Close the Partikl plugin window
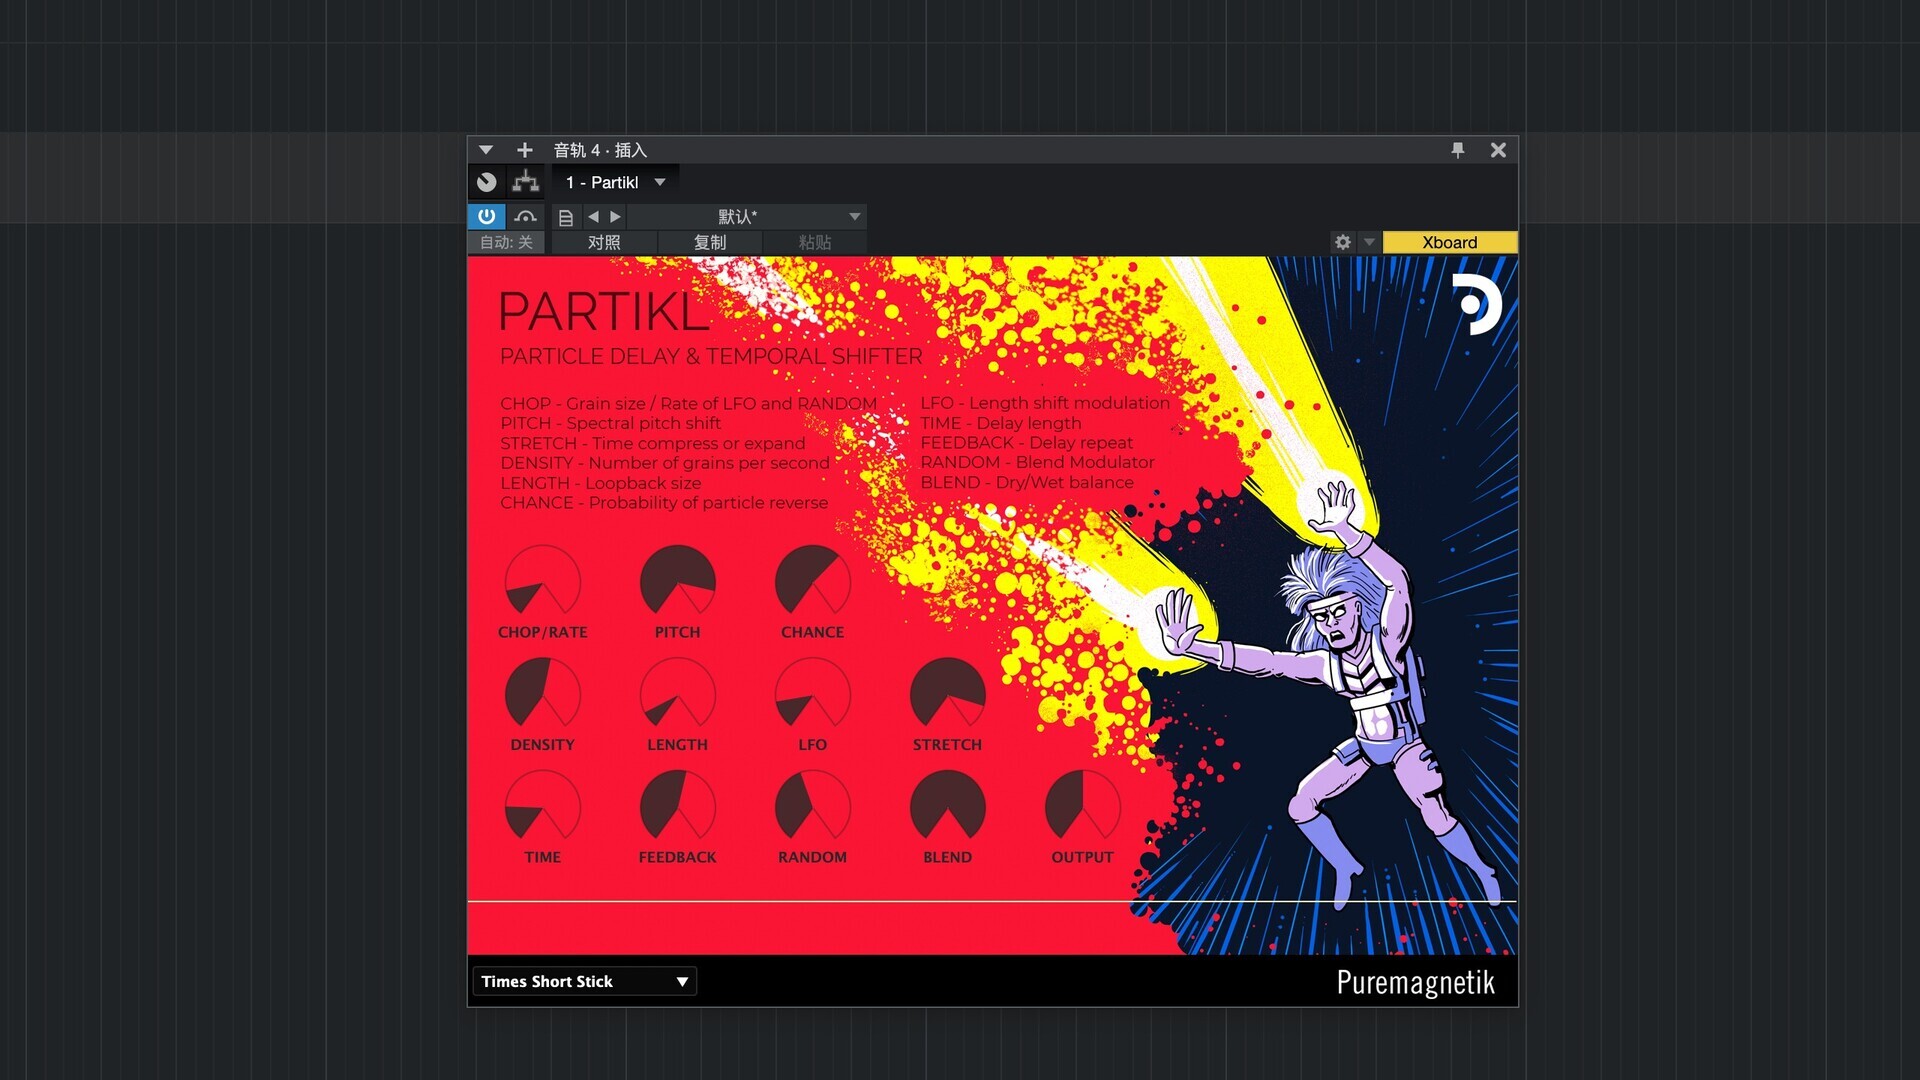This screenshot has width=1920, height=1080. point(1498,150)
